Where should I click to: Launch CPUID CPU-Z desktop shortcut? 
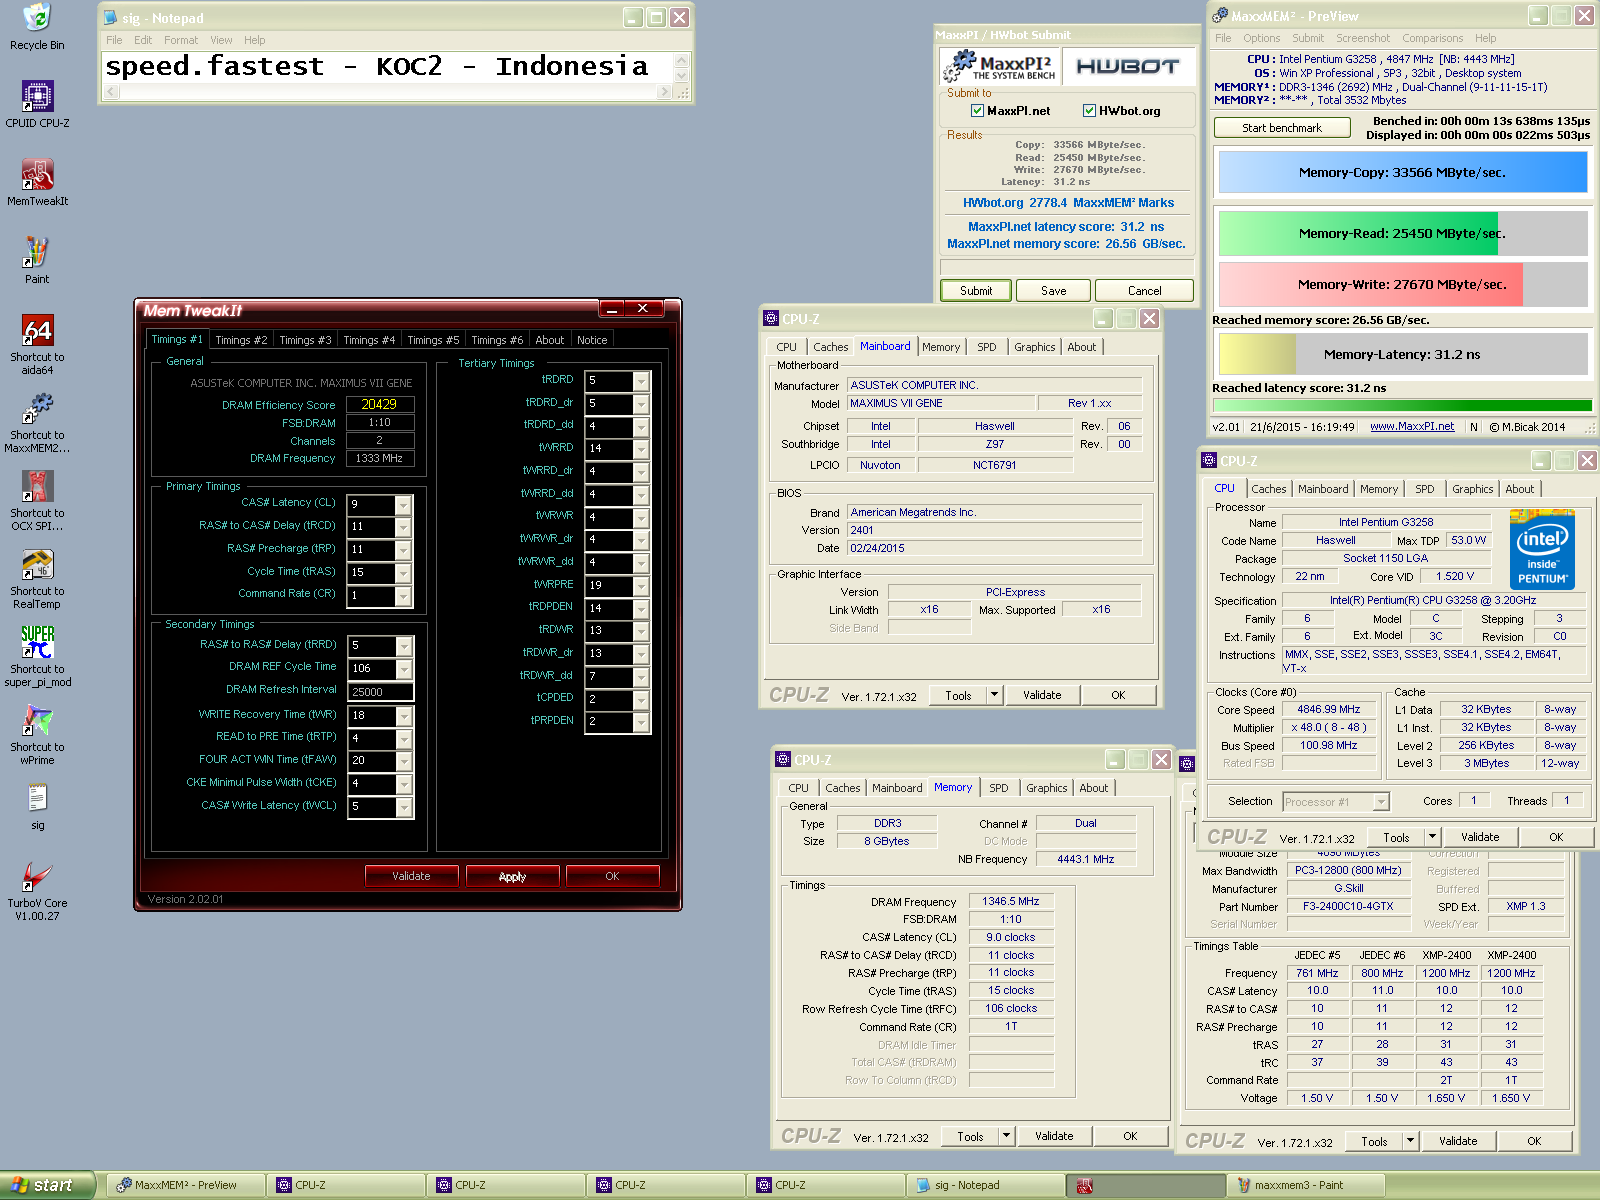(x=37, y=104)
